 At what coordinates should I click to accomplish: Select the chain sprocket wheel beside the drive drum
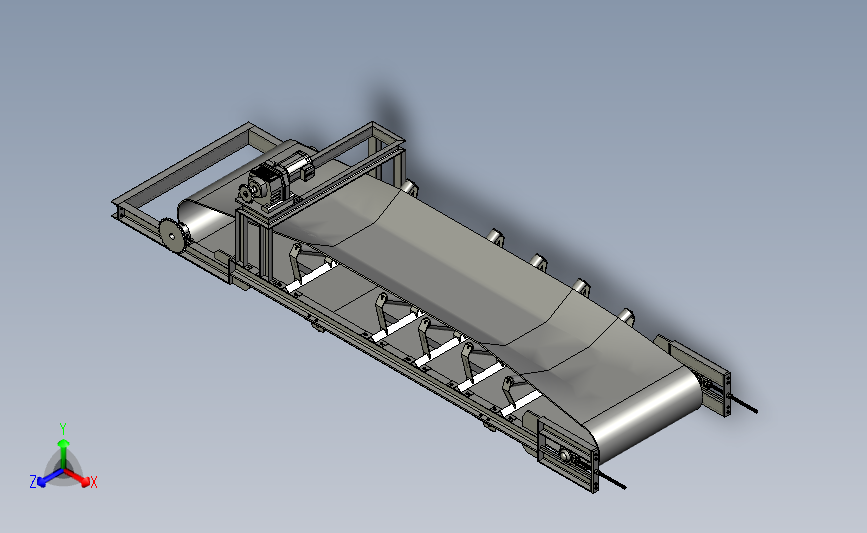pyautogui.click(x=173, y=237)
